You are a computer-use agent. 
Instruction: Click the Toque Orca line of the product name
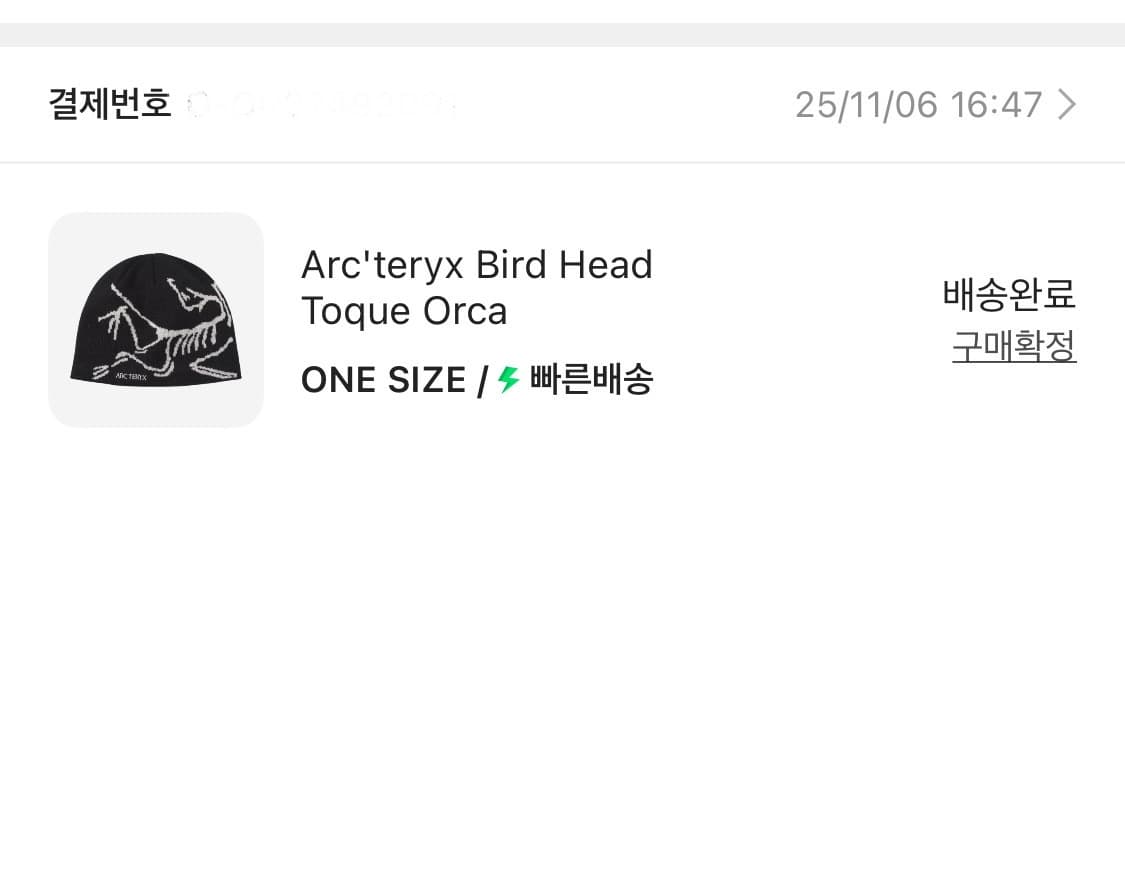click(x=404, y=311)
